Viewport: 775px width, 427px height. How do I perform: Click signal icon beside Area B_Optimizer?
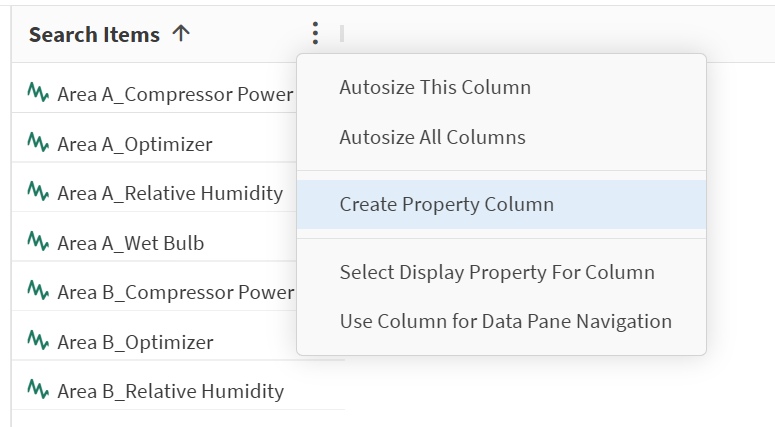[x=39, y=342]
